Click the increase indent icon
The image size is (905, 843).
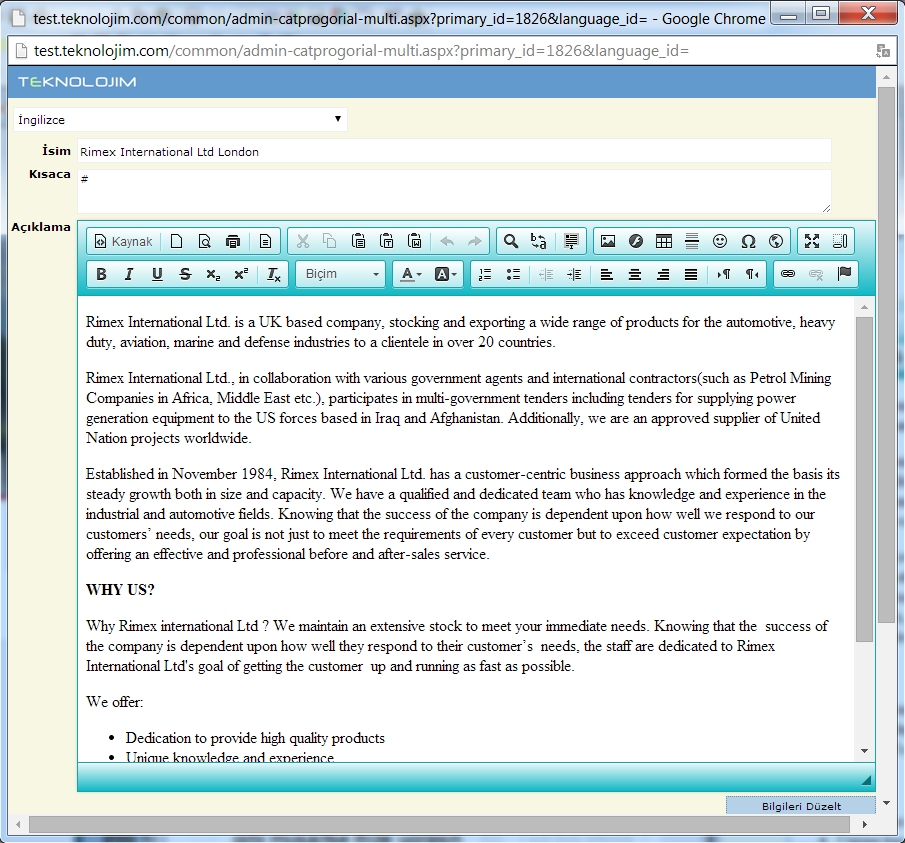click(574, 274)
